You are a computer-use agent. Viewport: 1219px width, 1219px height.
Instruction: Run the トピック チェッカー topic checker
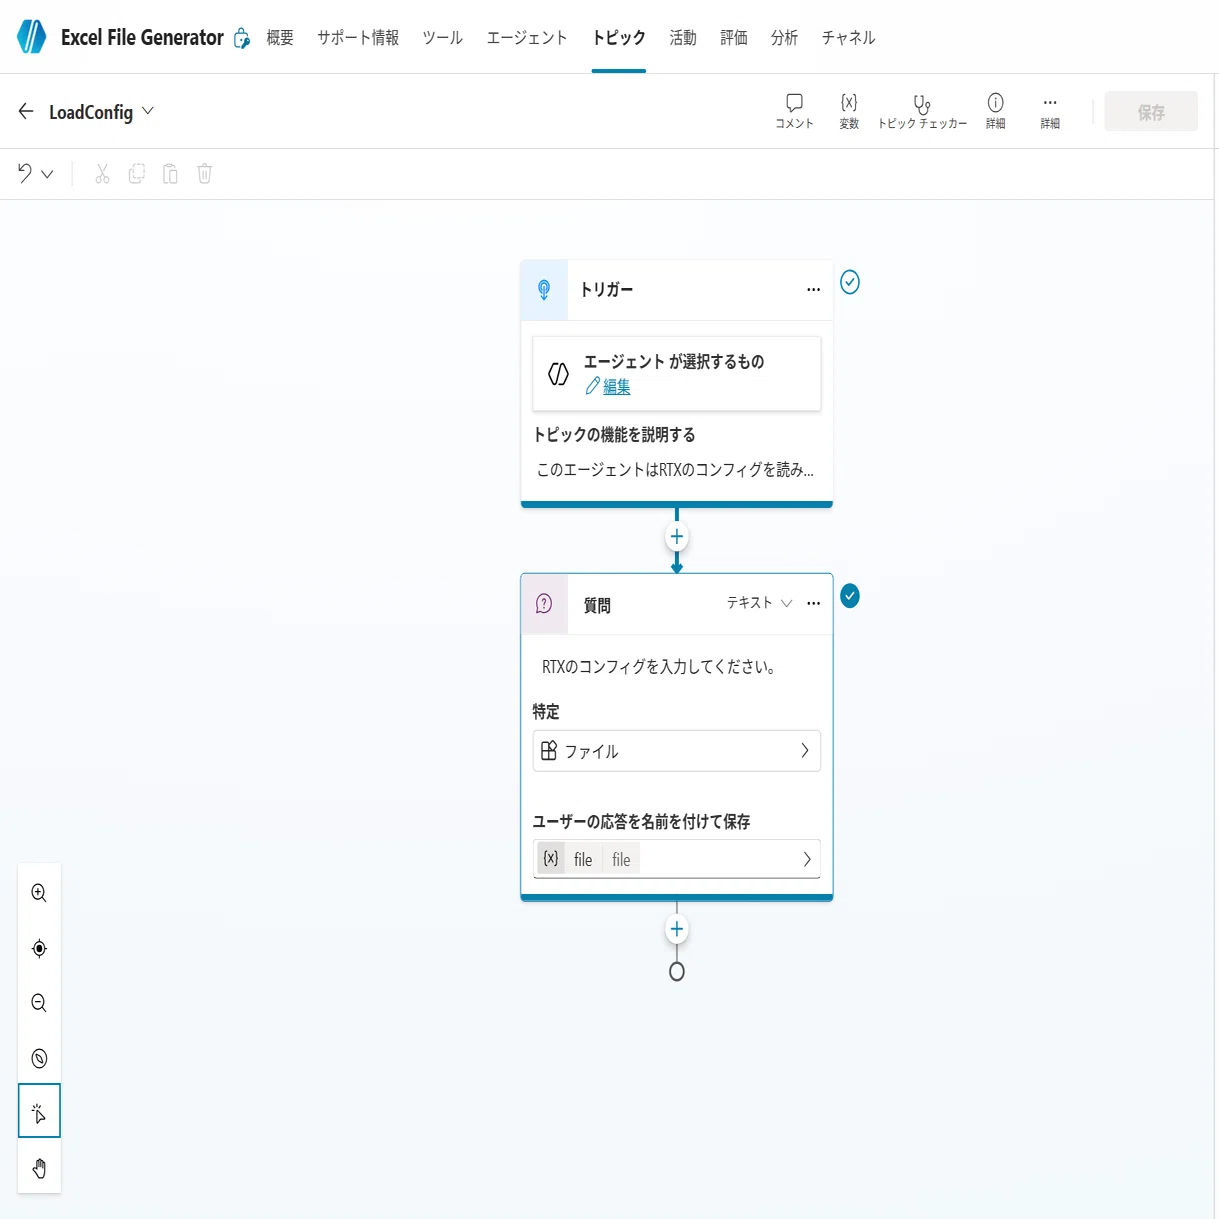(922, 111)
